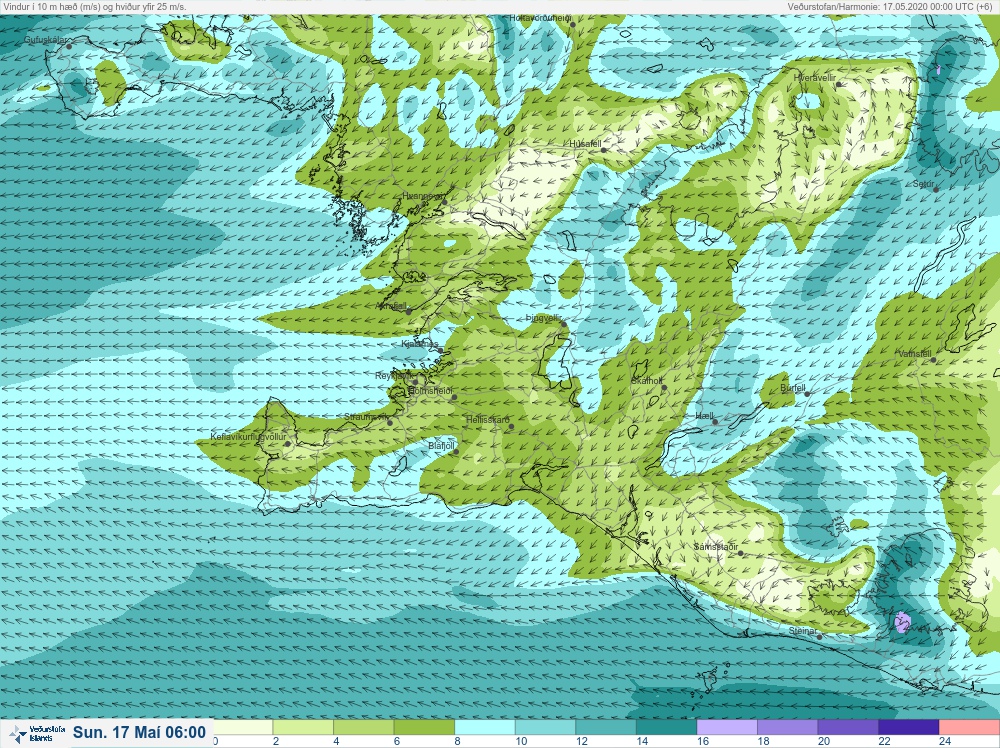1000x748 pixels.
Task: Select the pink above-24 m/s legend swatch
Action: [969, 727]
